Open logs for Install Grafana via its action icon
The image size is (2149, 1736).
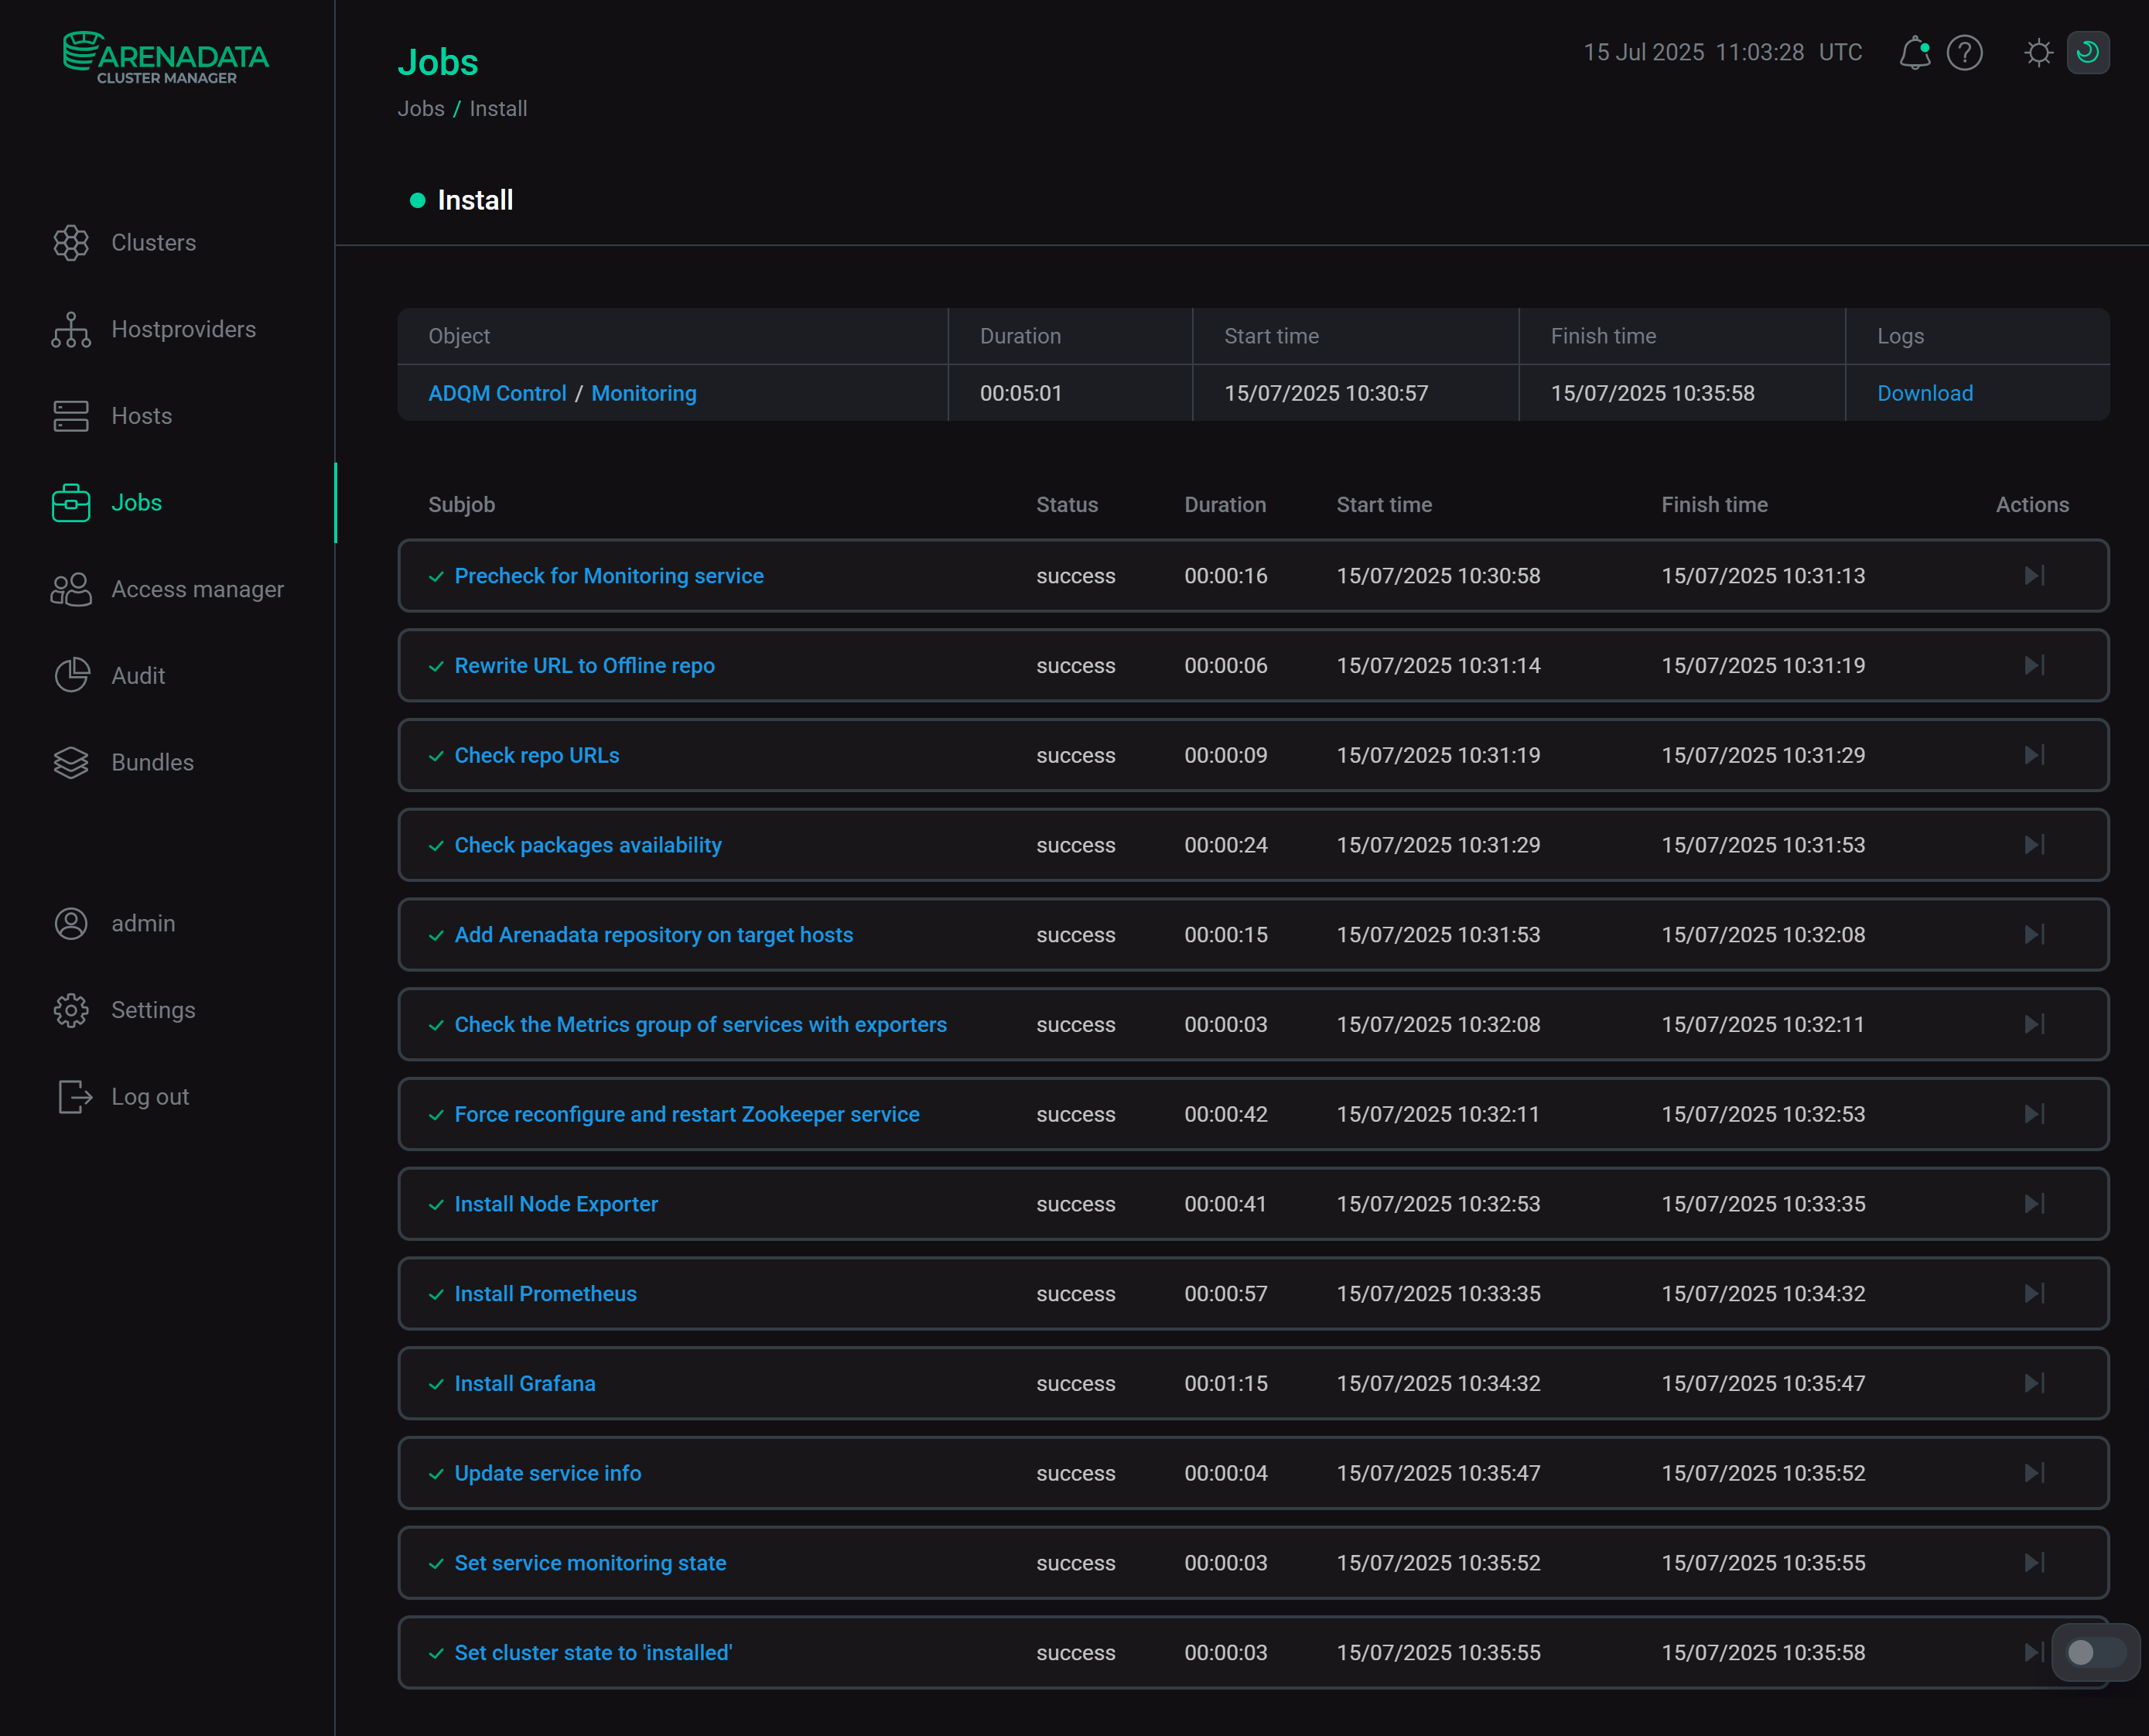pyautogui.click(x=2032, y=1383)
